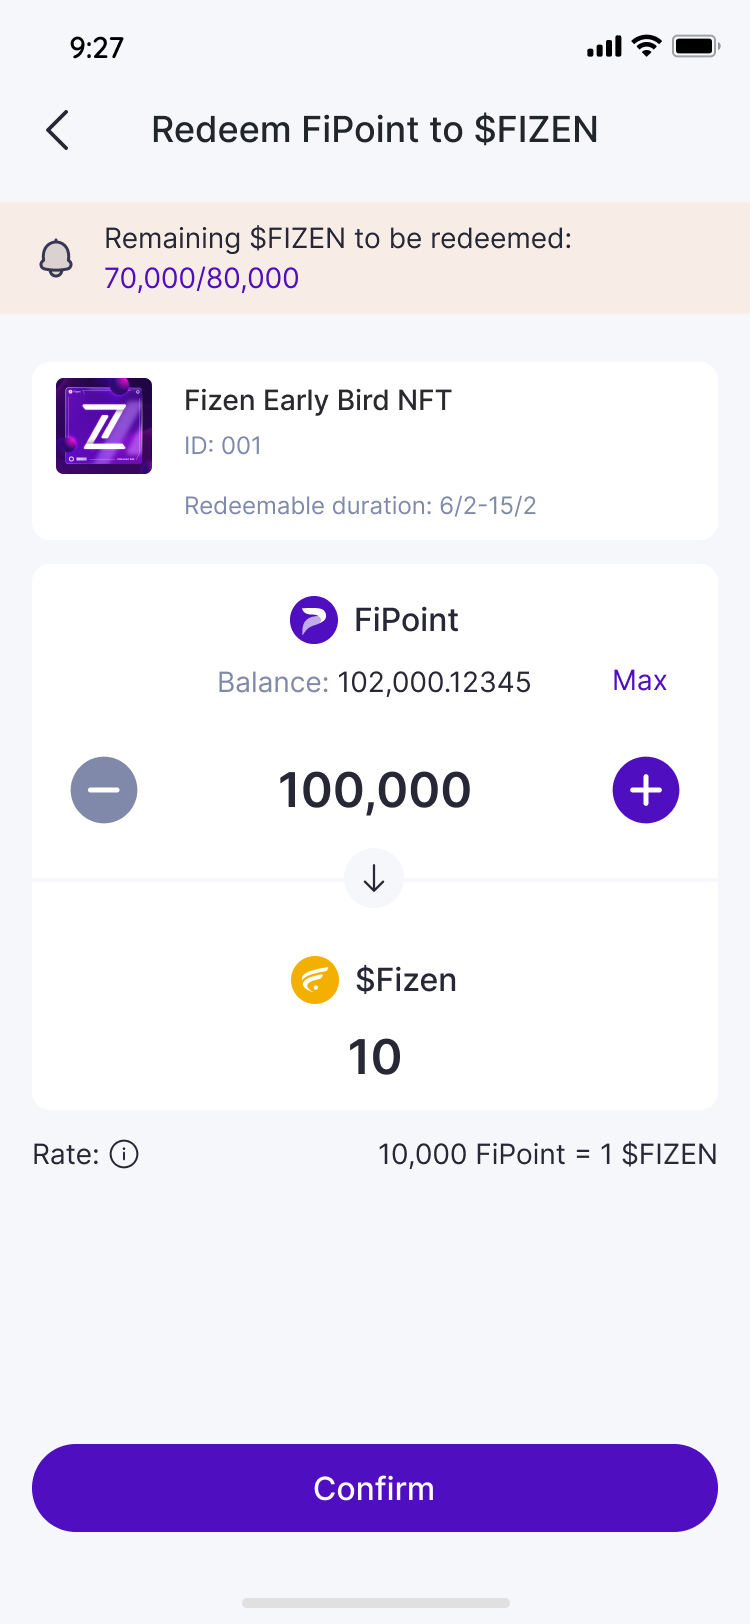750x1624 pixels.
Task: Tap the 100,000 FiPoint amount field
Action: coord(374,790)
